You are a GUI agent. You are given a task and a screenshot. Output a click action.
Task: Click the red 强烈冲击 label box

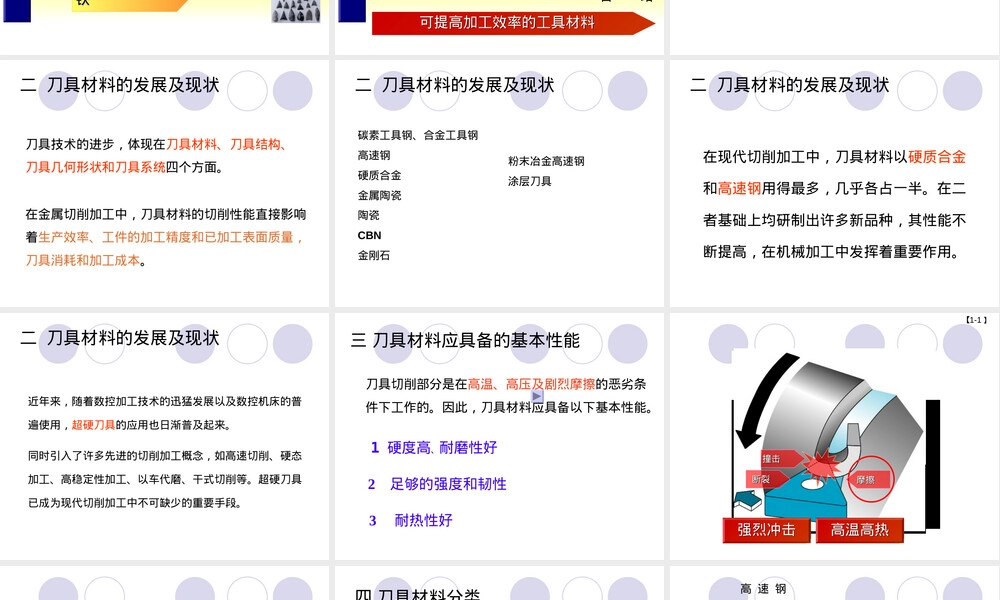(766, 530)
